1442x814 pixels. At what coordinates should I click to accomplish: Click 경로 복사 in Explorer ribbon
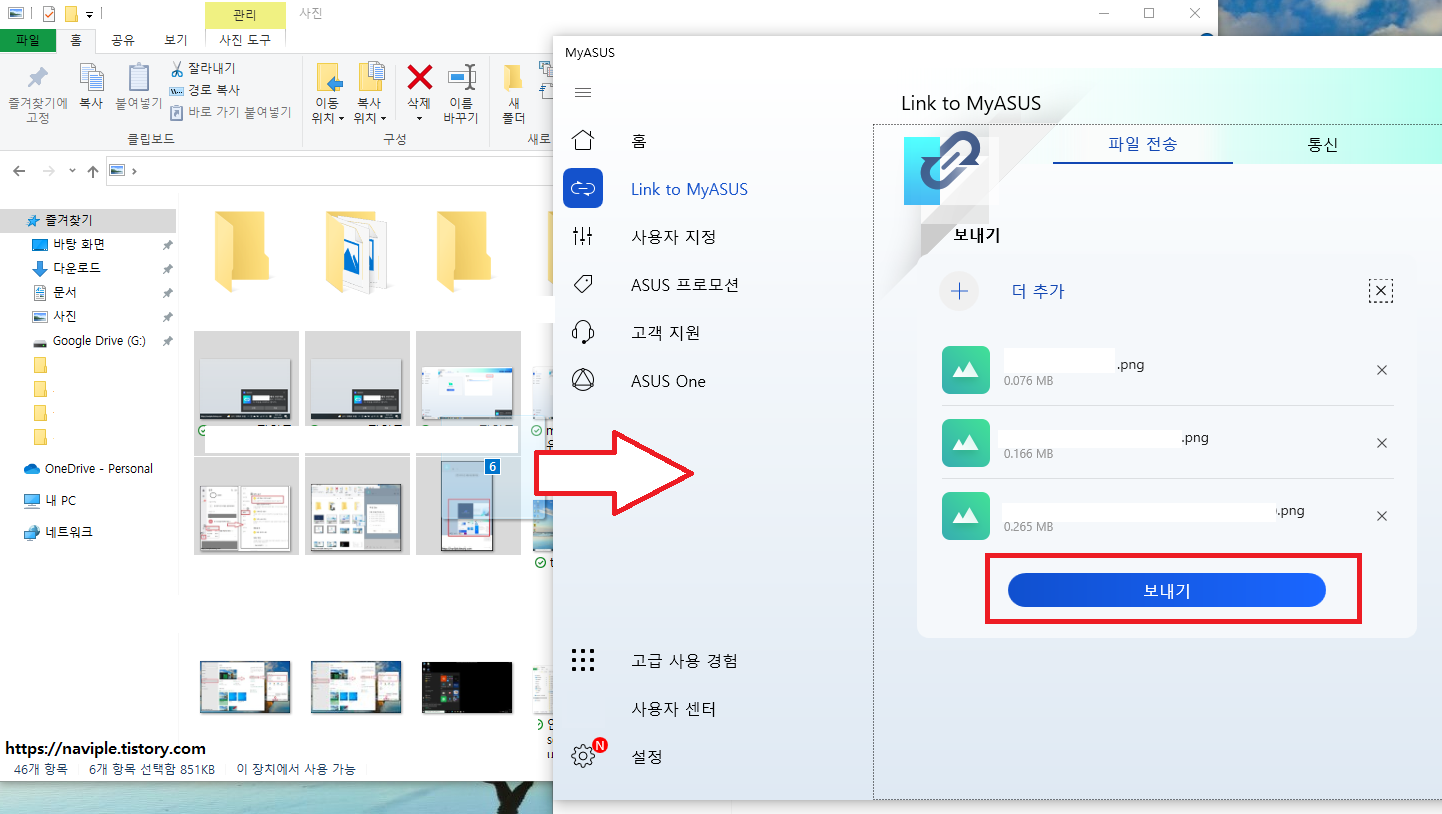(204, 90)
